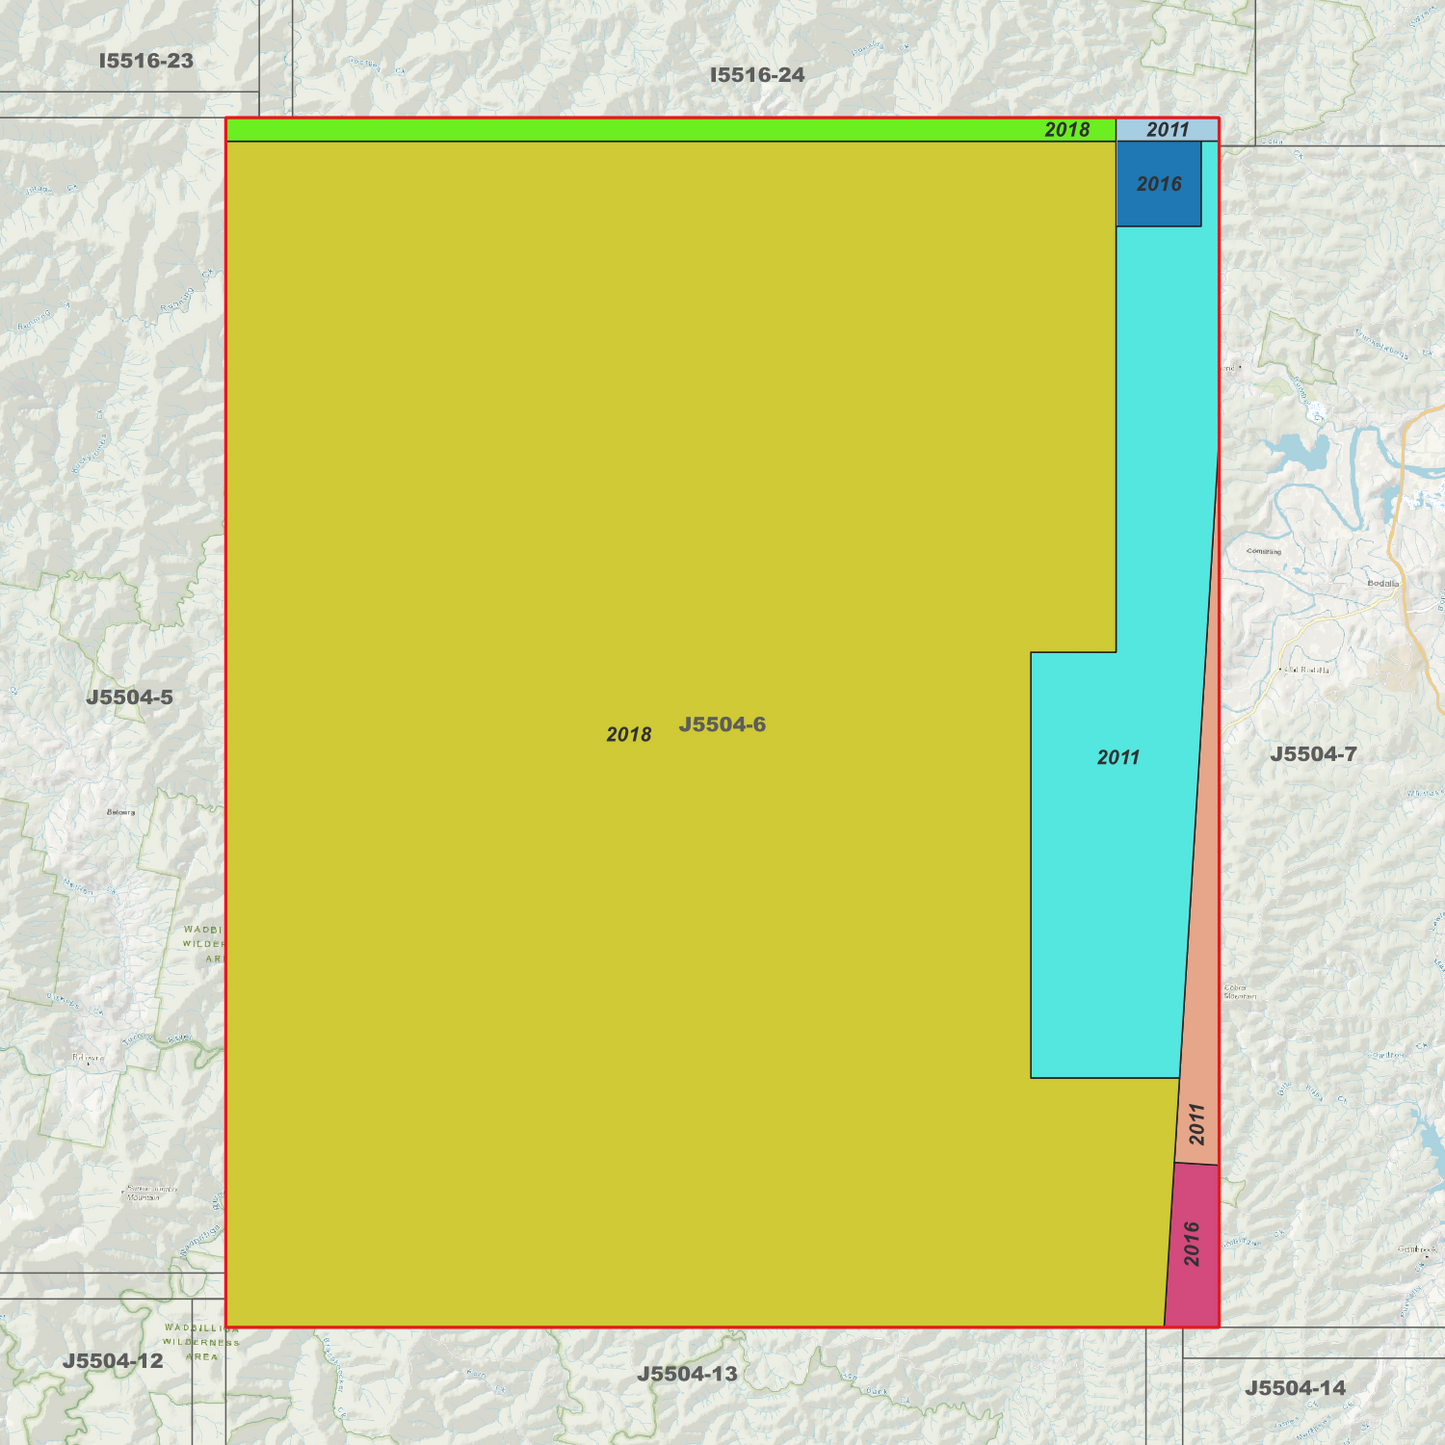
Task: Click the I5516-23 map sheet label
Action: point(146,61)
